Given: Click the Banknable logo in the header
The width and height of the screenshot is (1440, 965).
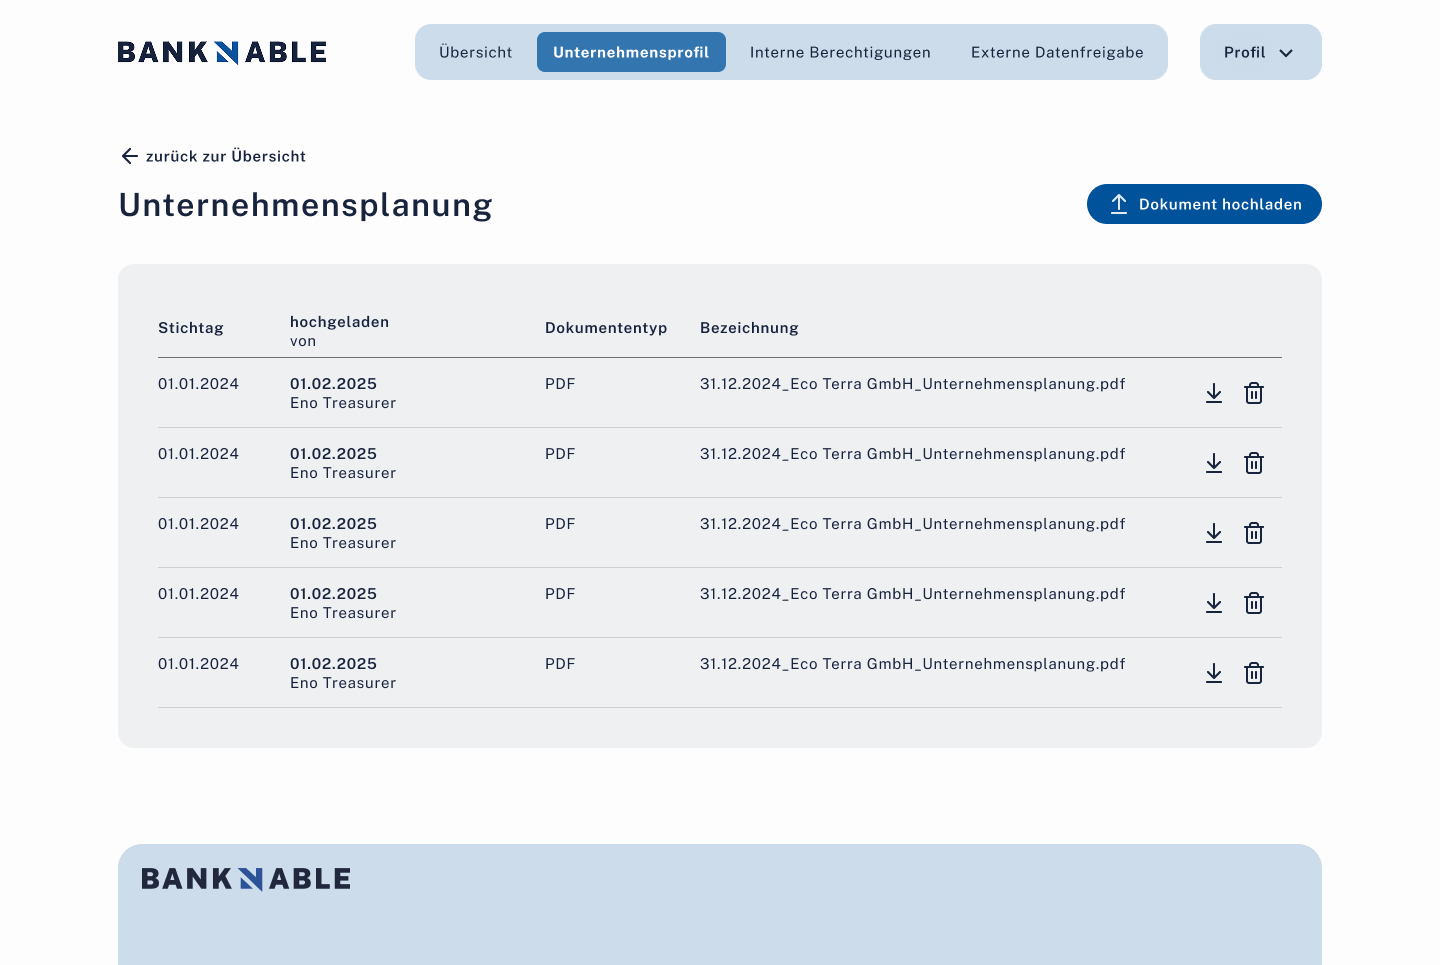Looking at the screenshot, I should 222,52.
